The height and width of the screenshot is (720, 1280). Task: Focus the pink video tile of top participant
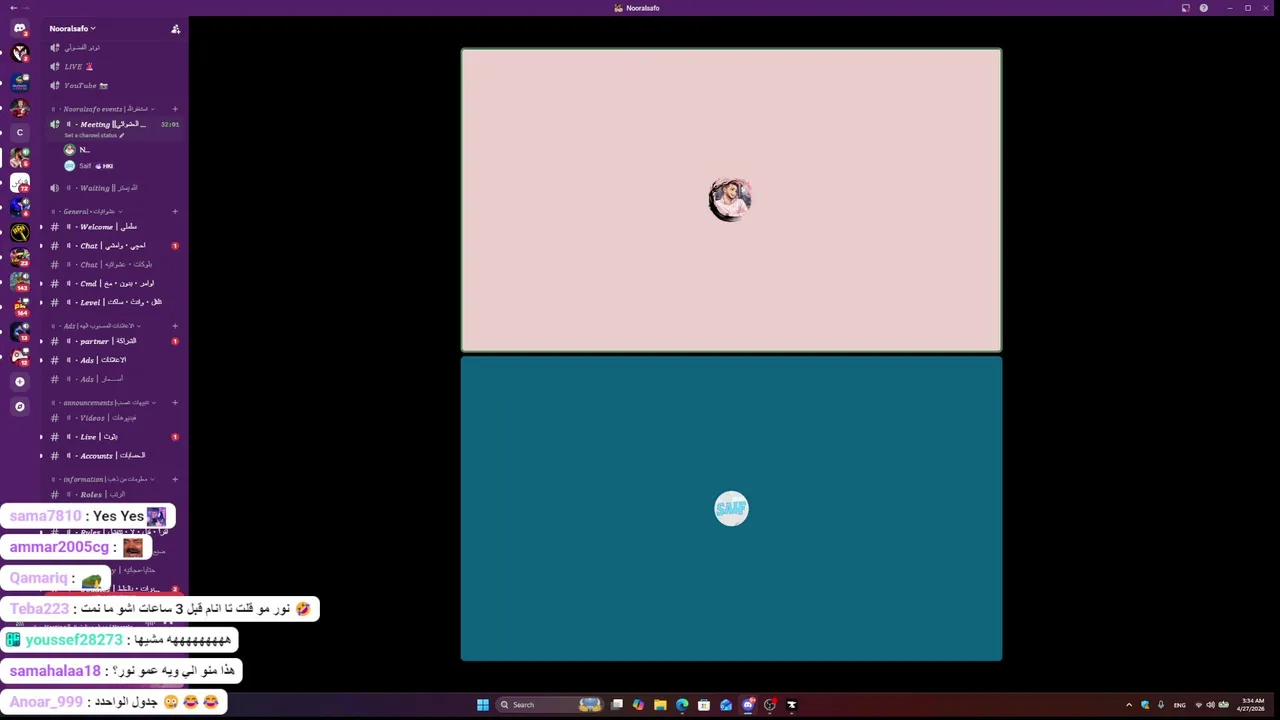pyautogui.click(x=731, y=200)
